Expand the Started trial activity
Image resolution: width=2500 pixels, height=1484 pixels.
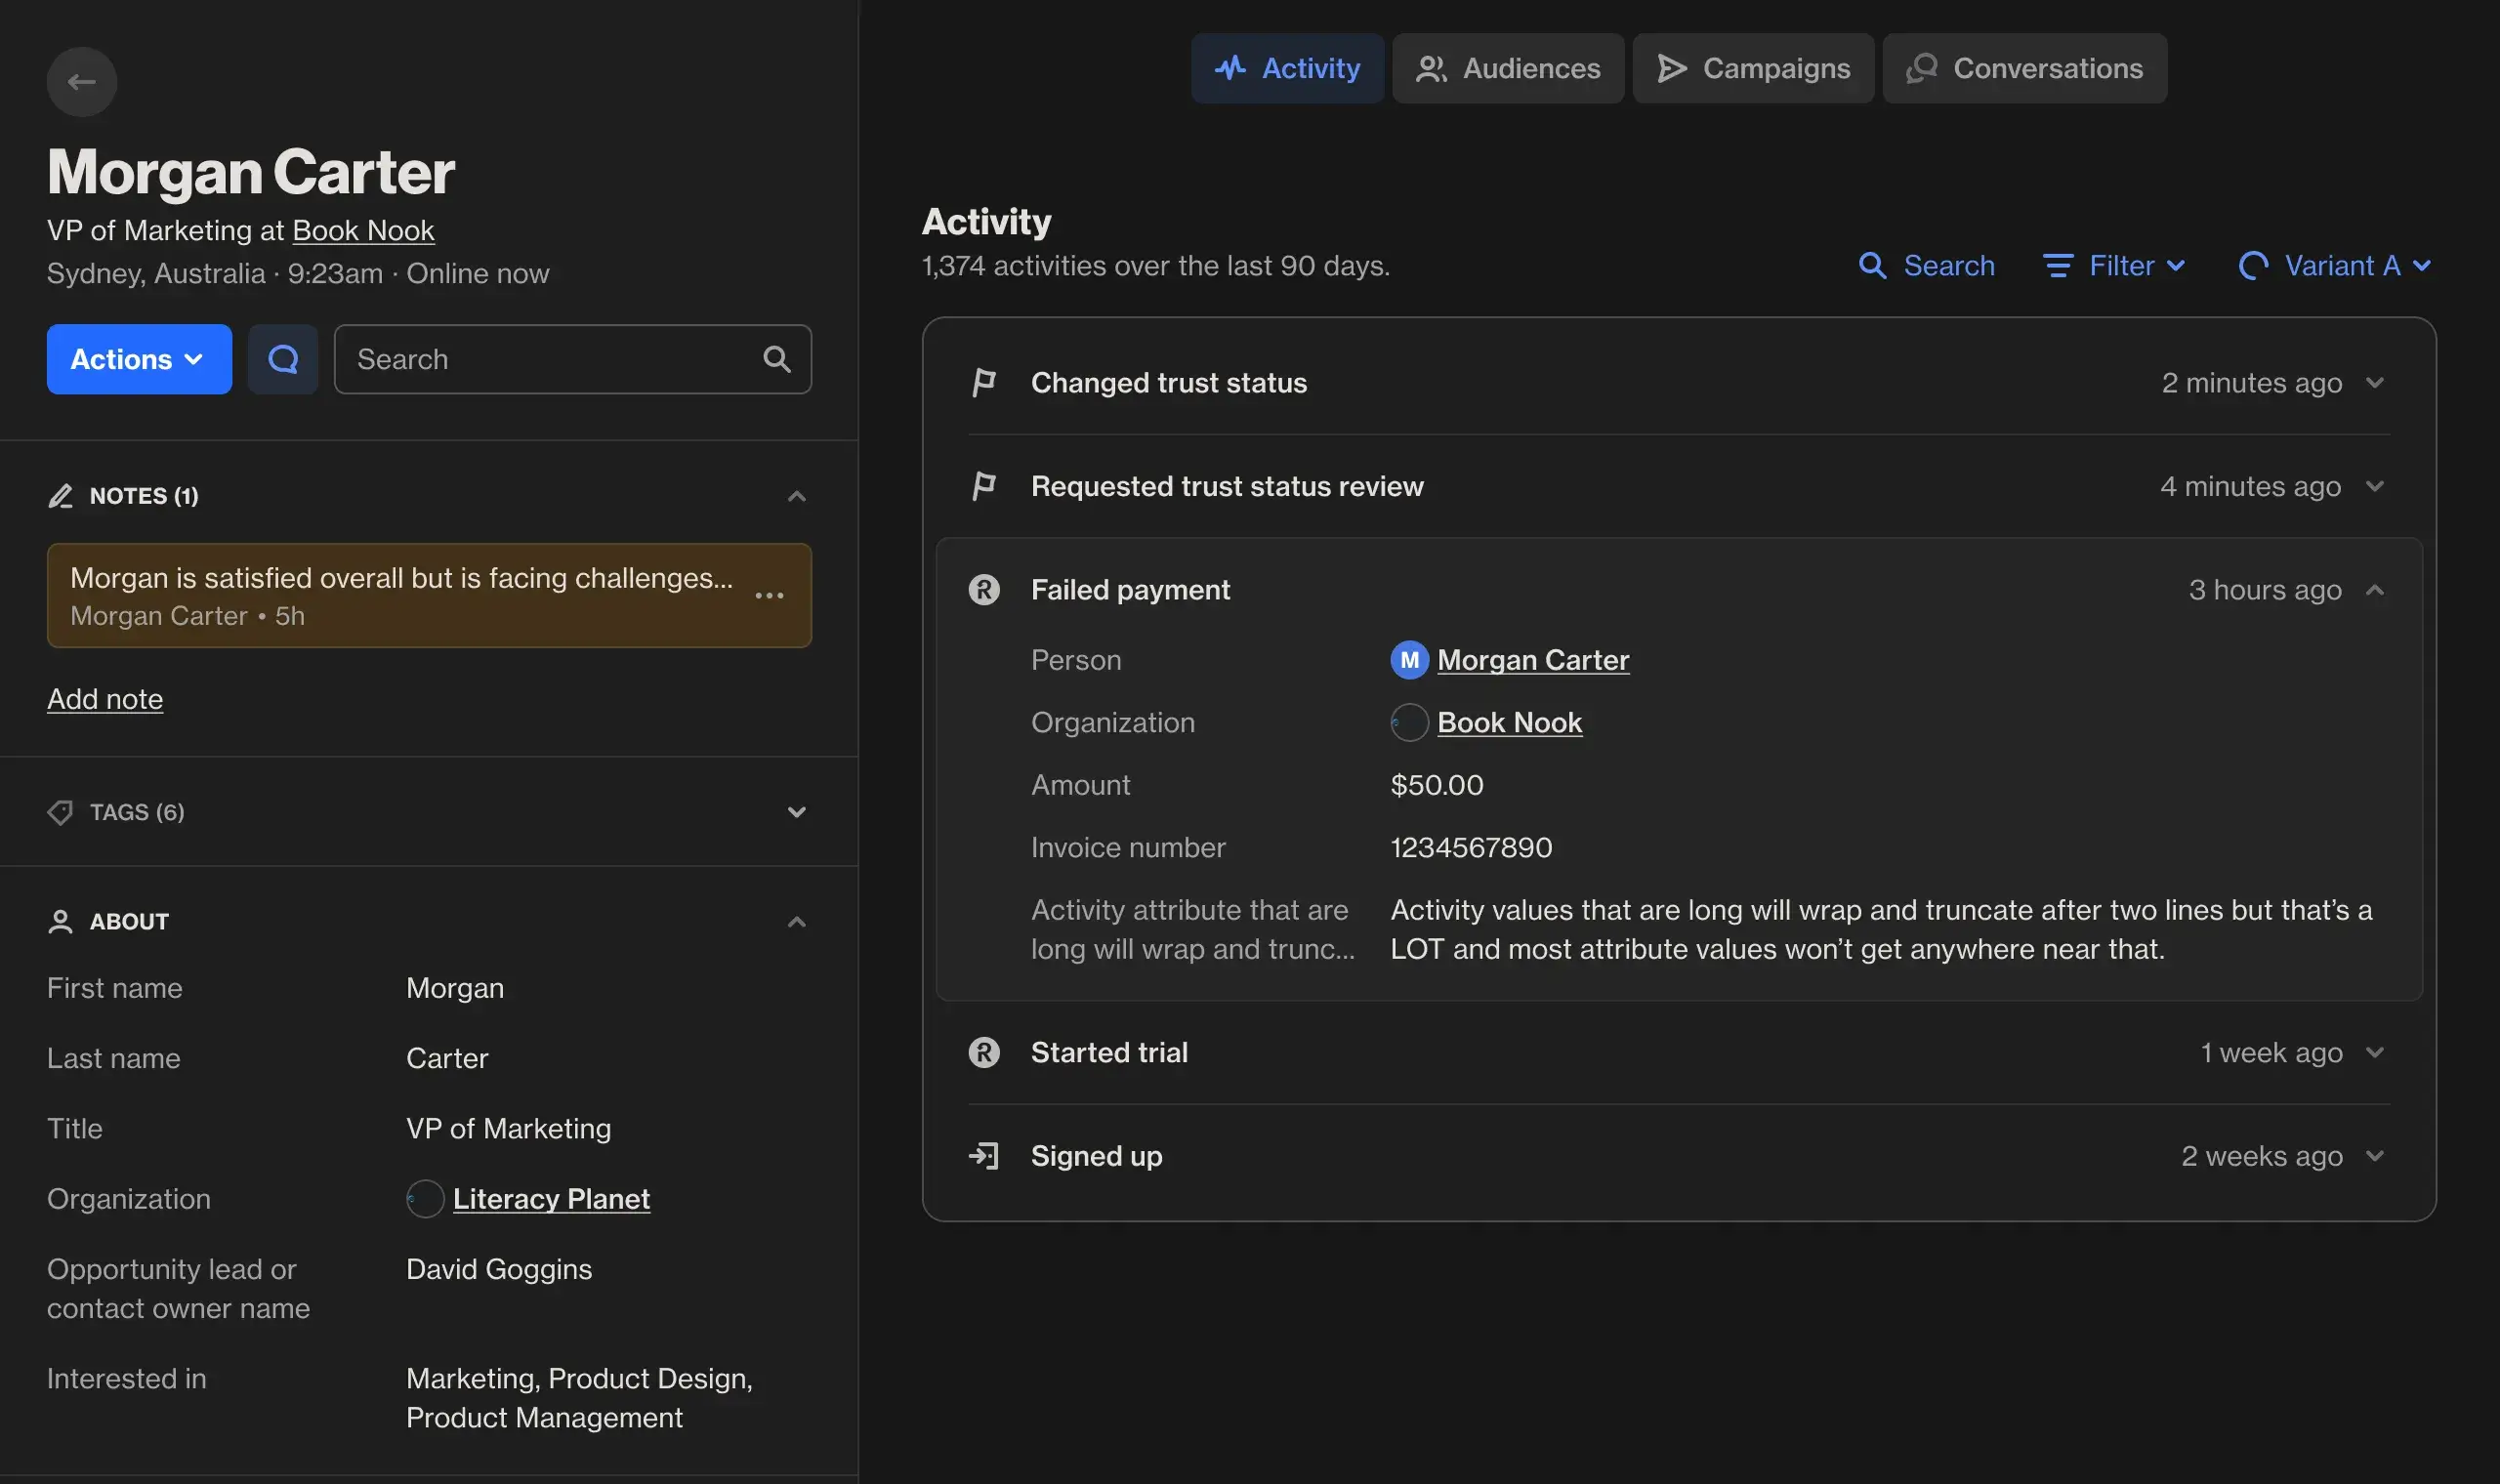tap(2375, 1052)
